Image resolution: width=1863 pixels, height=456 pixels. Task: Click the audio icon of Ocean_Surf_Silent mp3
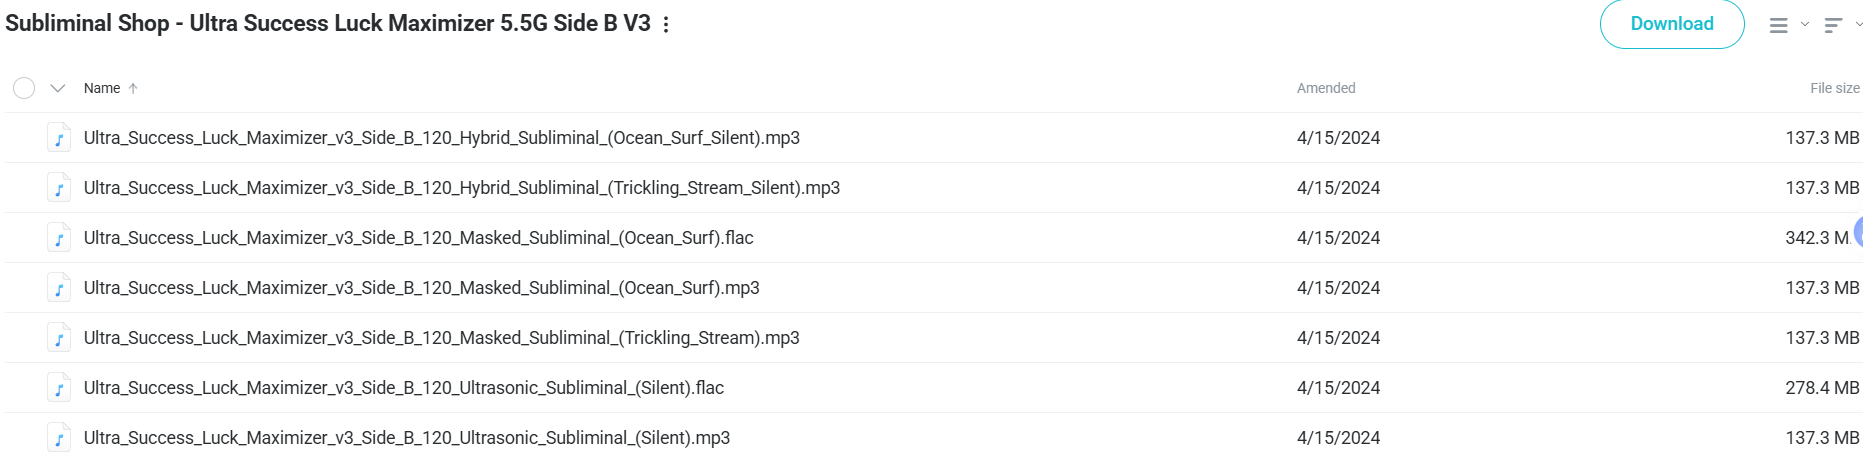click(59, 138)
